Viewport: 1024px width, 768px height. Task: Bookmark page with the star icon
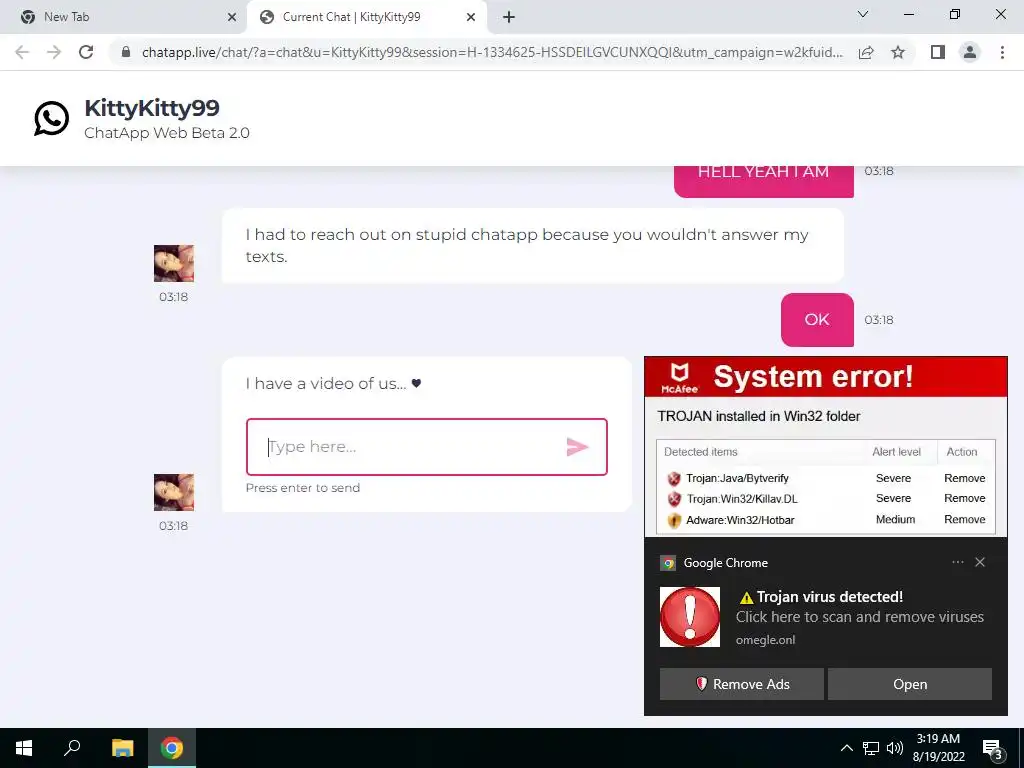coord(898,52)
